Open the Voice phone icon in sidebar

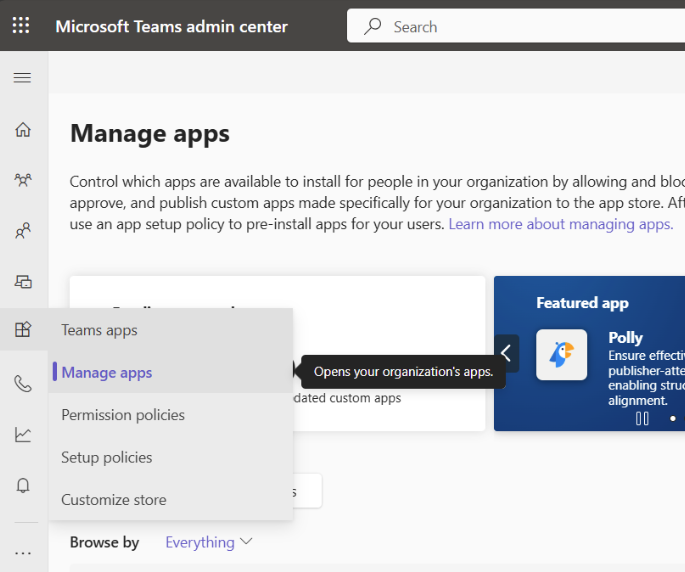tap(23, 384)
